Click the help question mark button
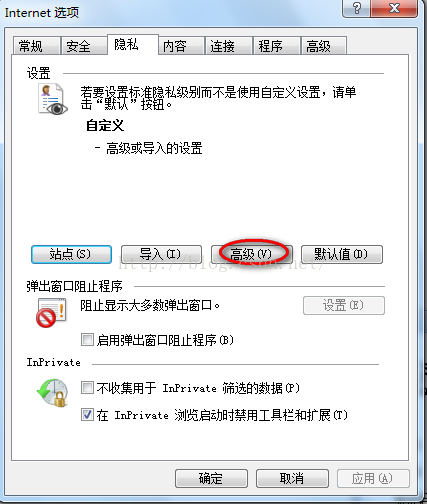This screenshot has height=504, width=427. [357, 8]
